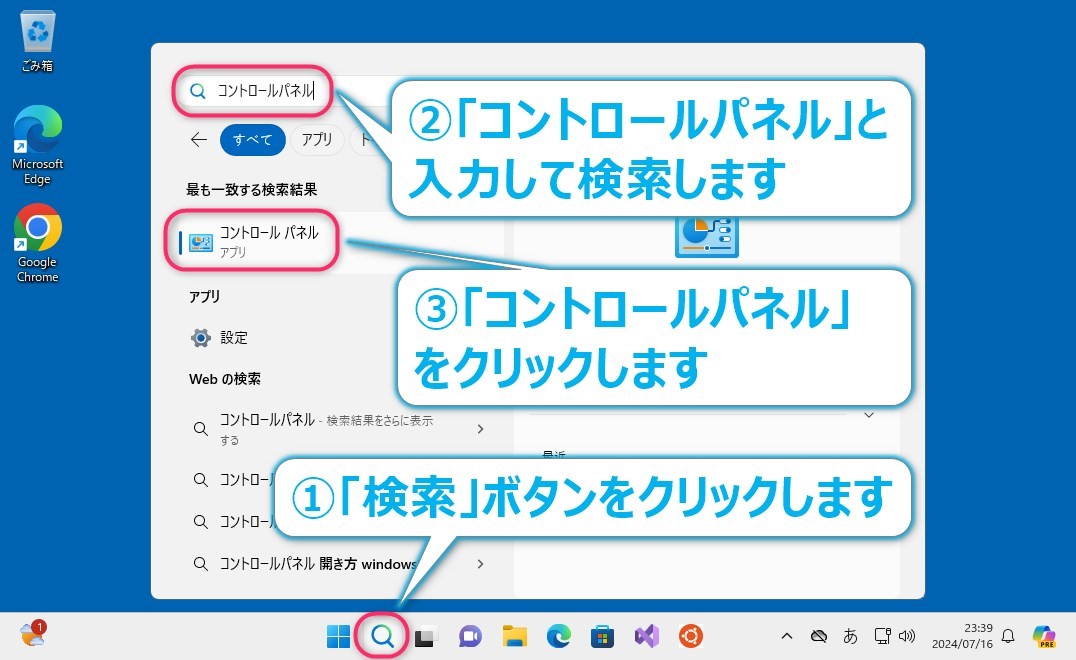Launch Copilot from the system tray
Viewport: 1076px width, 660px height.
[1044, 635]
